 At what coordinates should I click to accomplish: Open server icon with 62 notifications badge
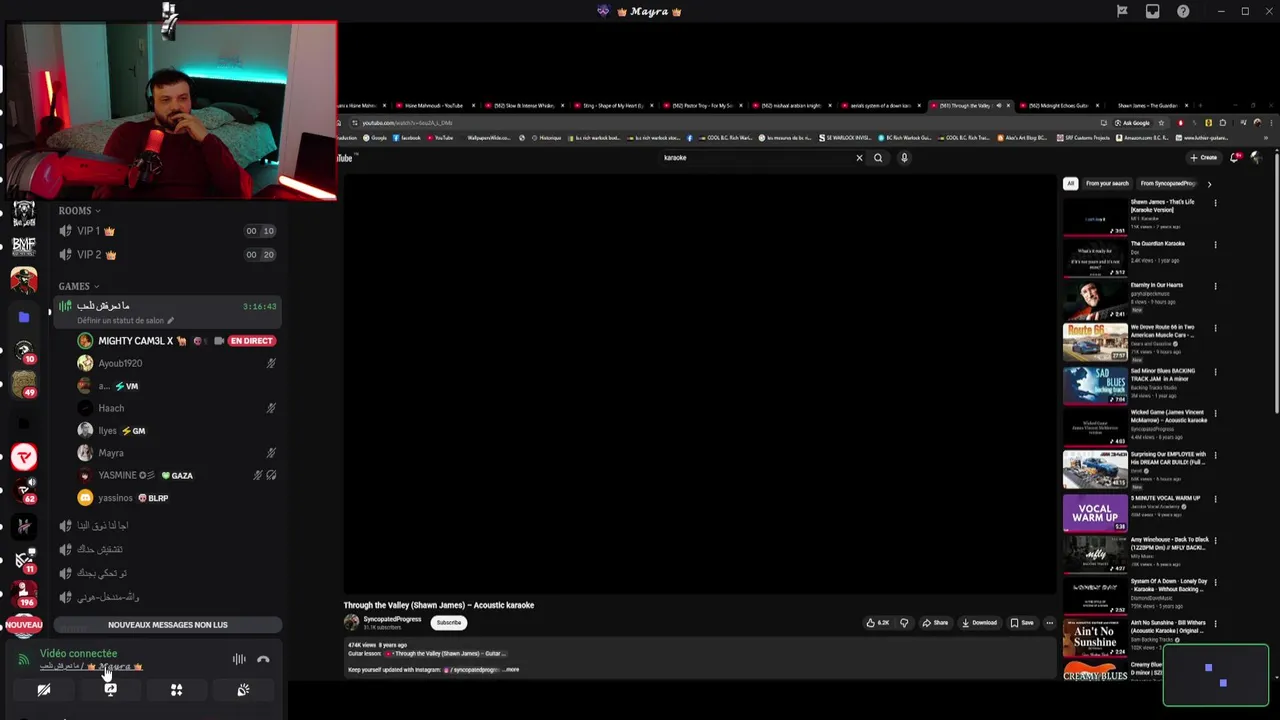[24, 490]
